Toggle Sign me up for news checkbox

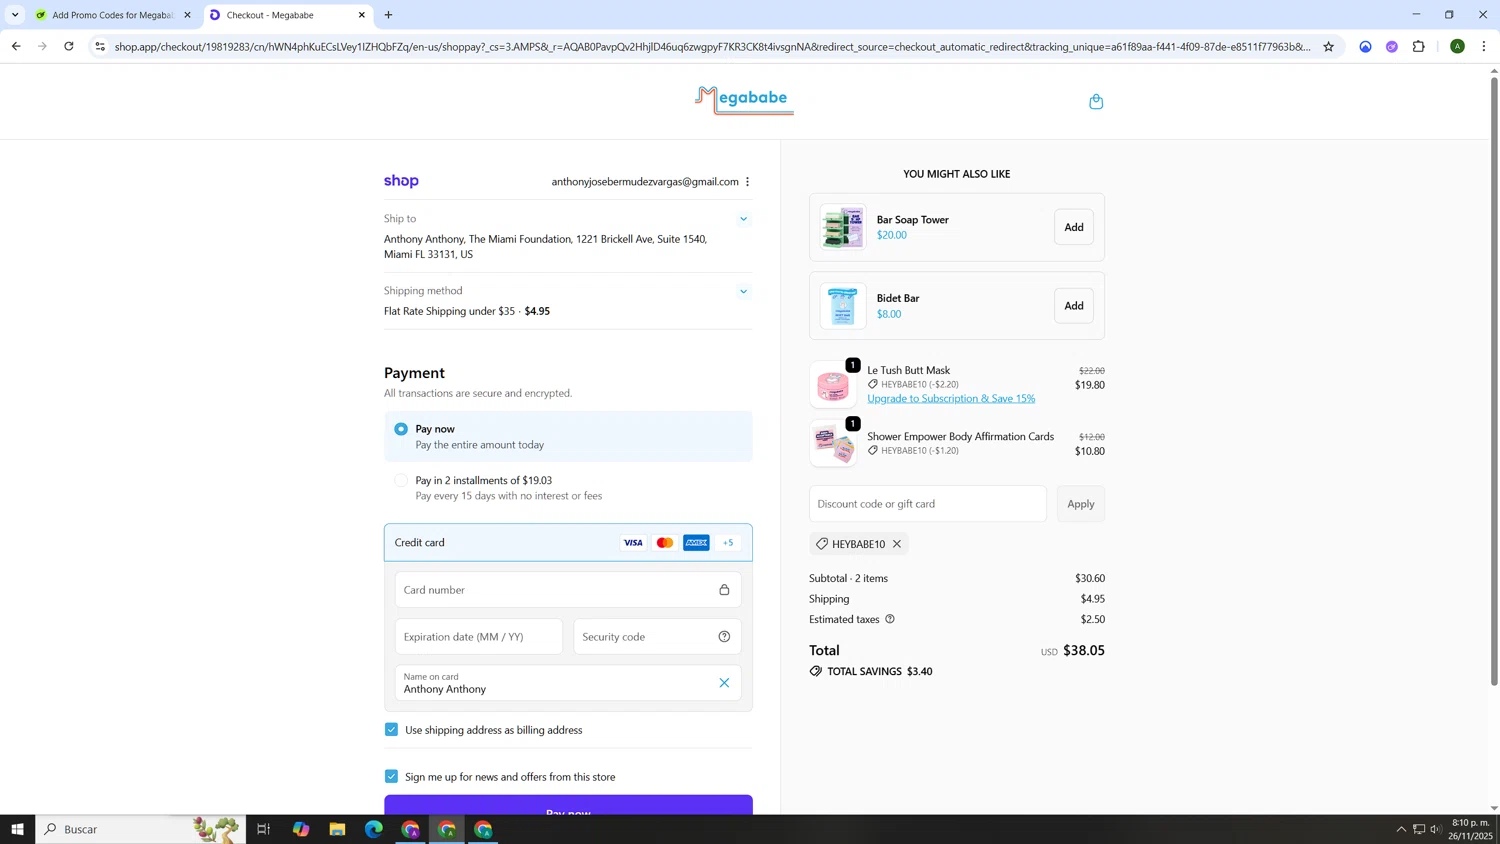click(x=391, y=777)
